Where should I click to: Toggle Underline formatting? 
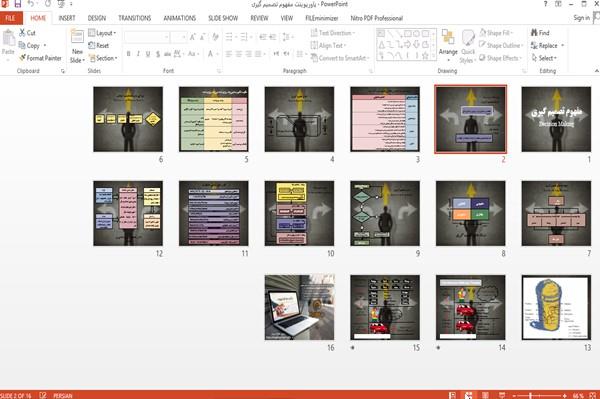click(x=148, y=54)
